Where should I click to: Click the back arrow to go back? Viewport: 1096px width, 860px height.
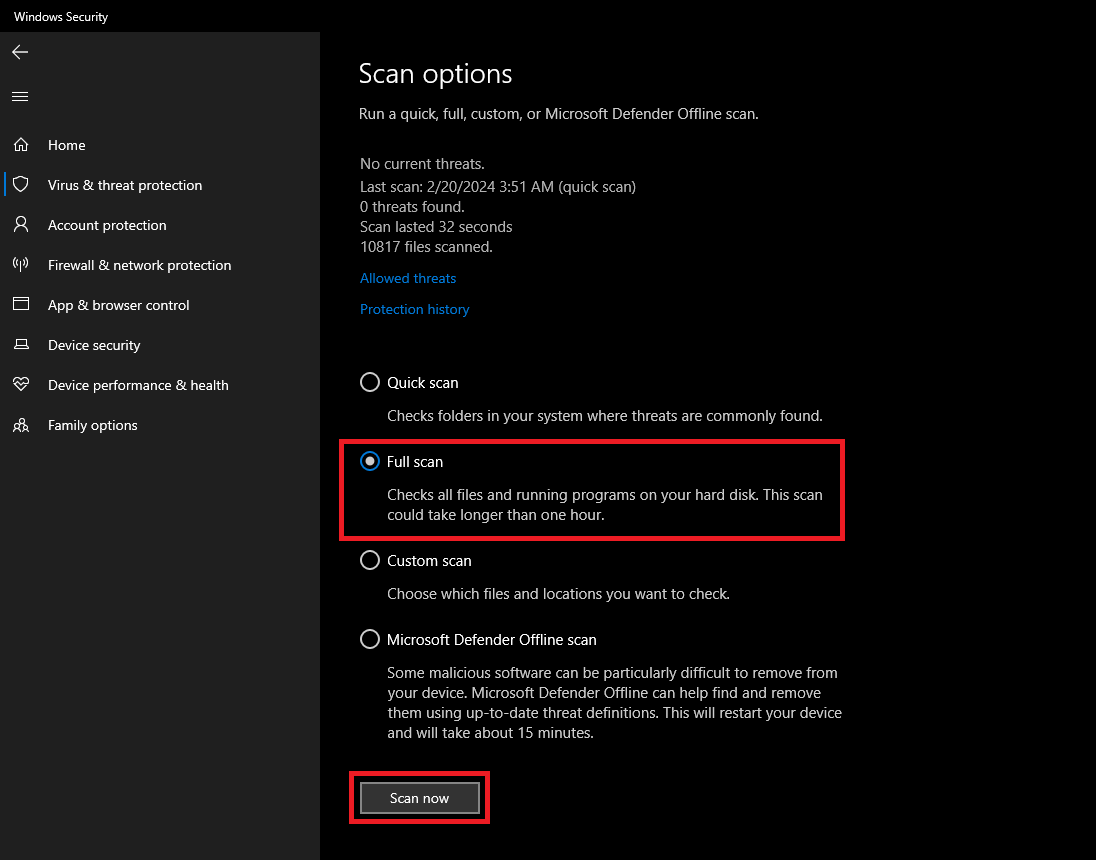coord(19,51)
